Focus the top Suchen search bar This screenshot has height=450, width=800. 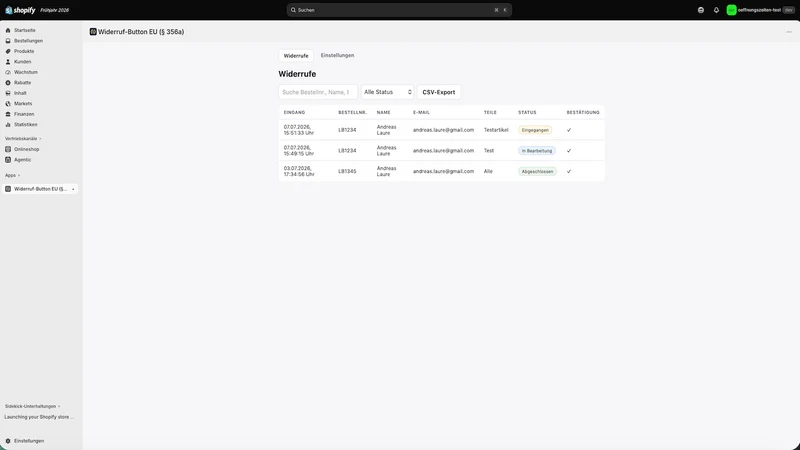click(x=399, y=10)
